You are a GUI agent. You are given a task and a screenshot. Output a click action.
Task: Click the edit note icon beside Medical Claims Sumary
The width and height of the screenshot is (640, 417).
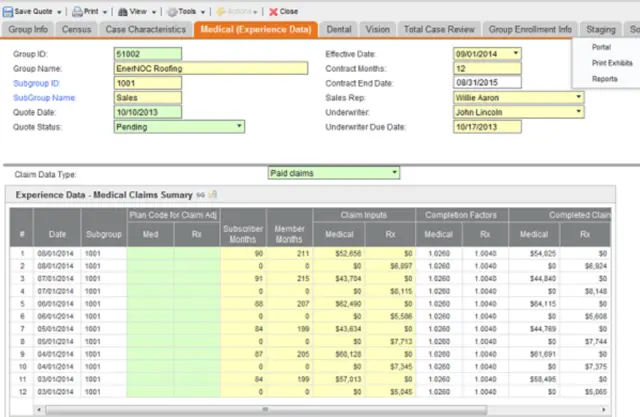pyautogui.click(x=213, y=195)
